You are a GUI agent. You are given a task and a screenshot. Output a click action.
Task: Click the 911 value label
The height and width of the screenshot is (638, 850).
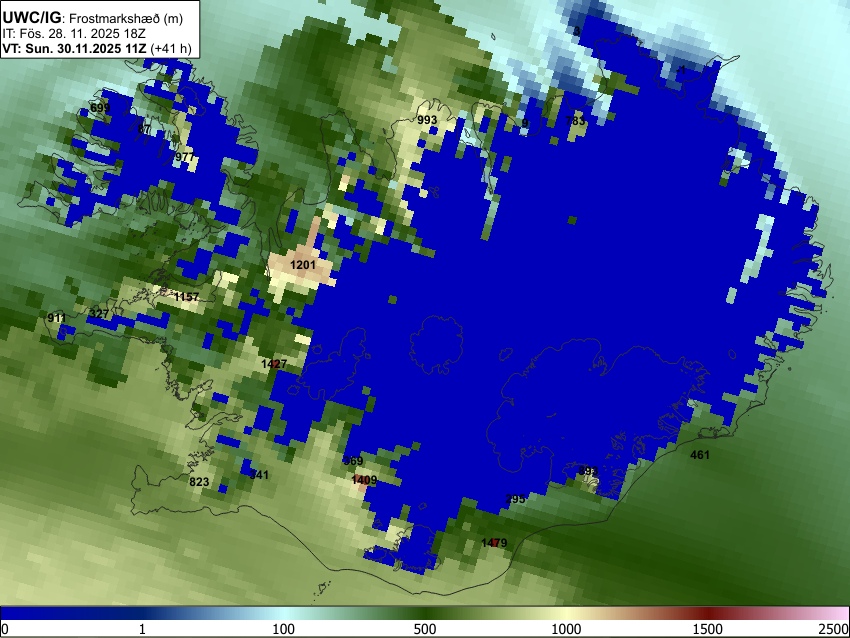pos(57,318)
